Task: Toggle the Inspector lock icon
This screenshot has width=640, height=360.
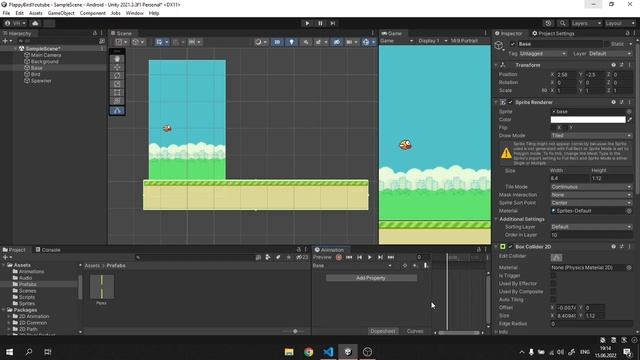Action: [627, 33]
